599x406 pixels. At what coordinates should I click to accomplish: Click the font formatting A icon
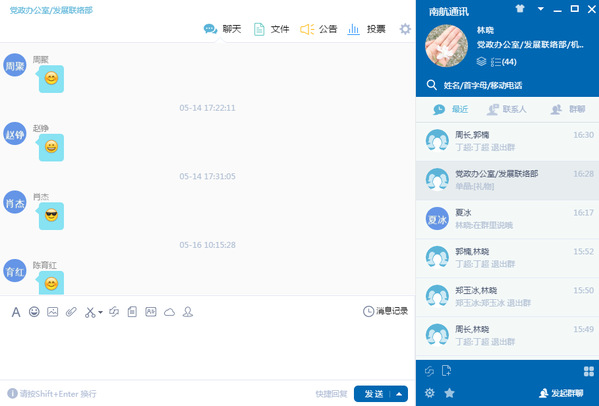(16, 312)
